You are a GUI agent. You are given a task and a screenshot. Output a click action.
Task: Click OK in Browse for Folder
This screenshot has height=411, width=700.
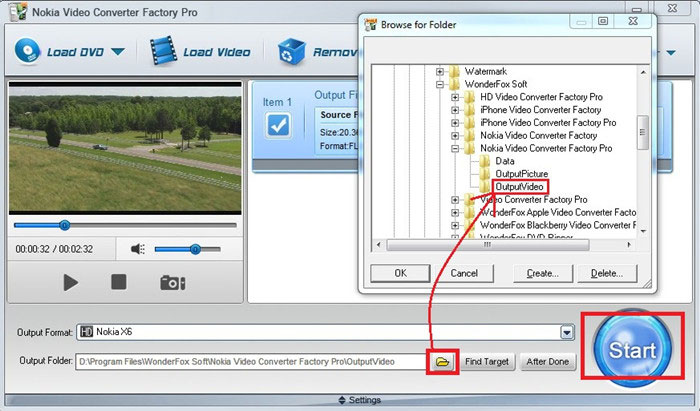click(x=400, y=273)
